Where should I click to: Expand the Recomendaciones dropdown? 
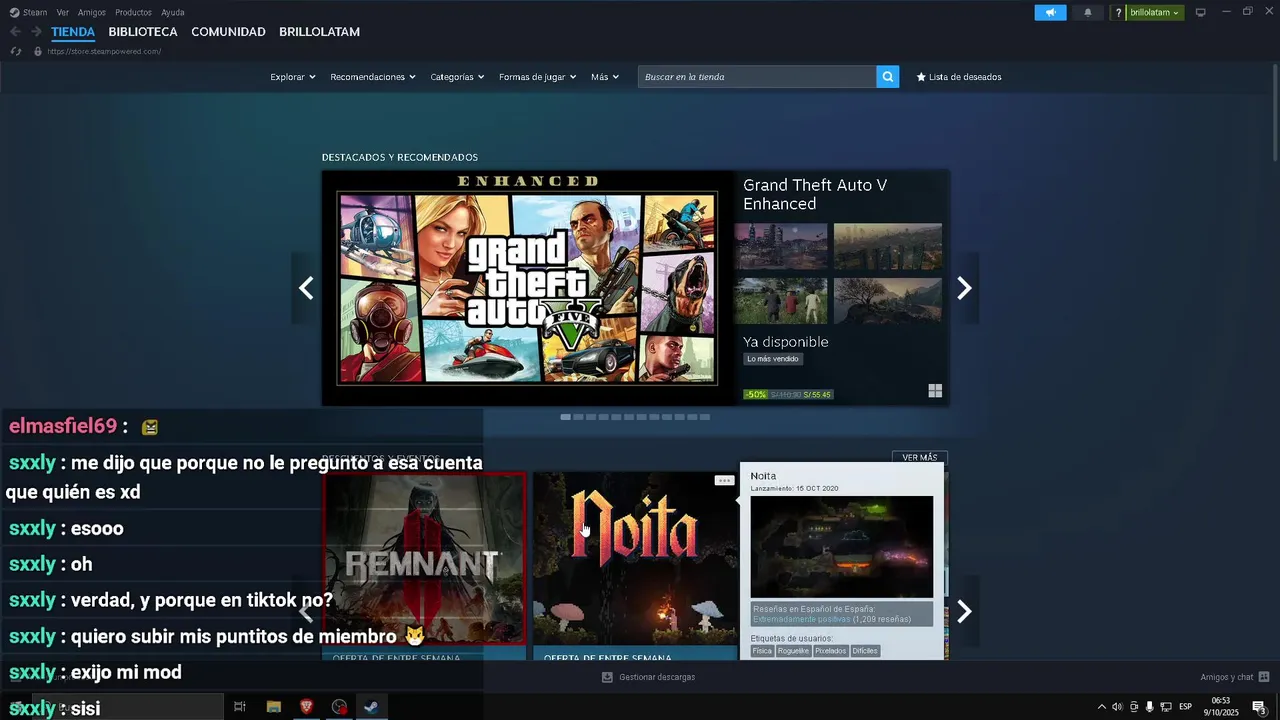373,77
